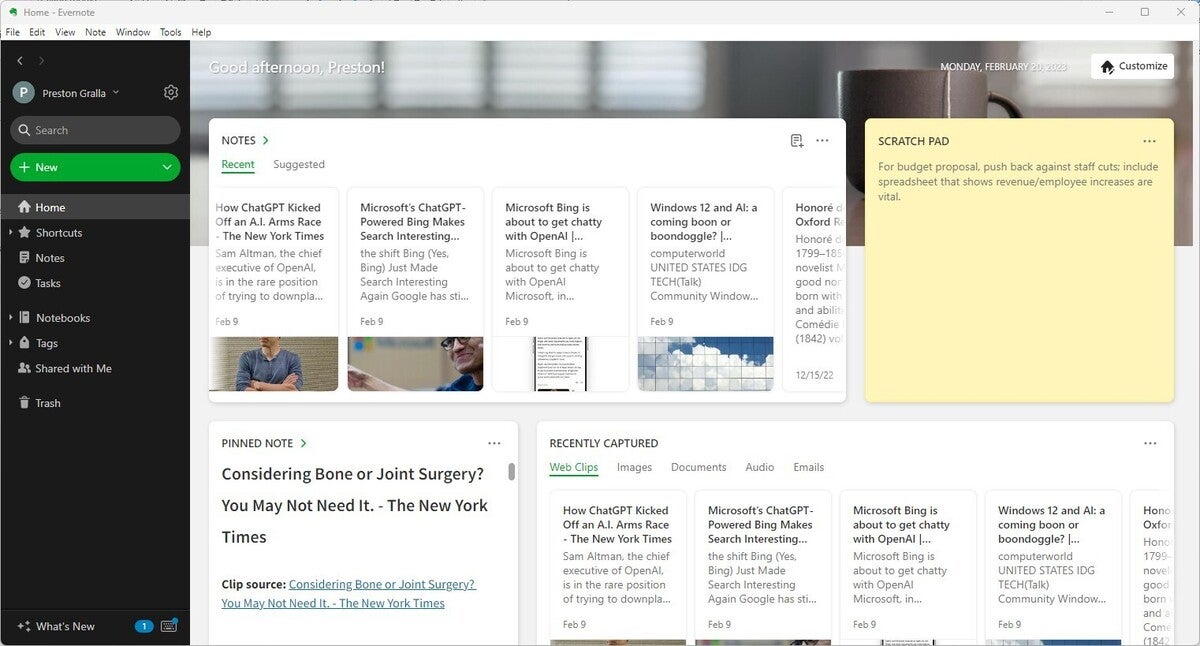Go back using the left arrow
This screenshot has width=1200, height=646.
pos(20,61)
